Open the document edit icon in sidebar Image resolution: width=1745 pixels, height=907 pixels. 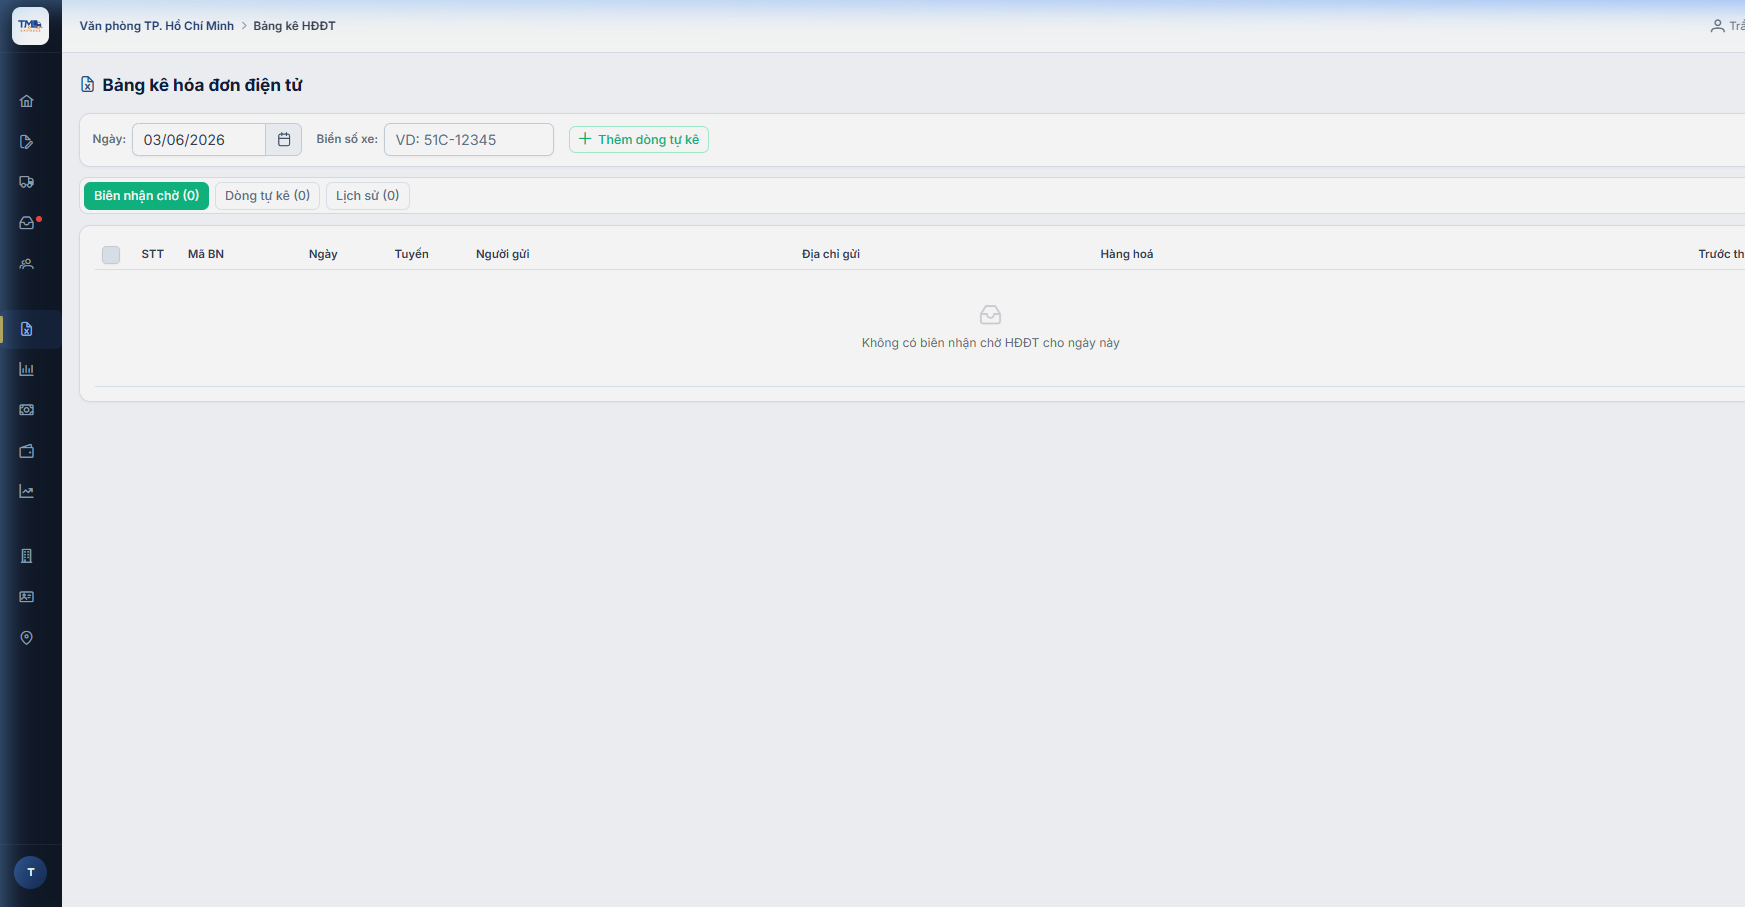click(27, 142)
